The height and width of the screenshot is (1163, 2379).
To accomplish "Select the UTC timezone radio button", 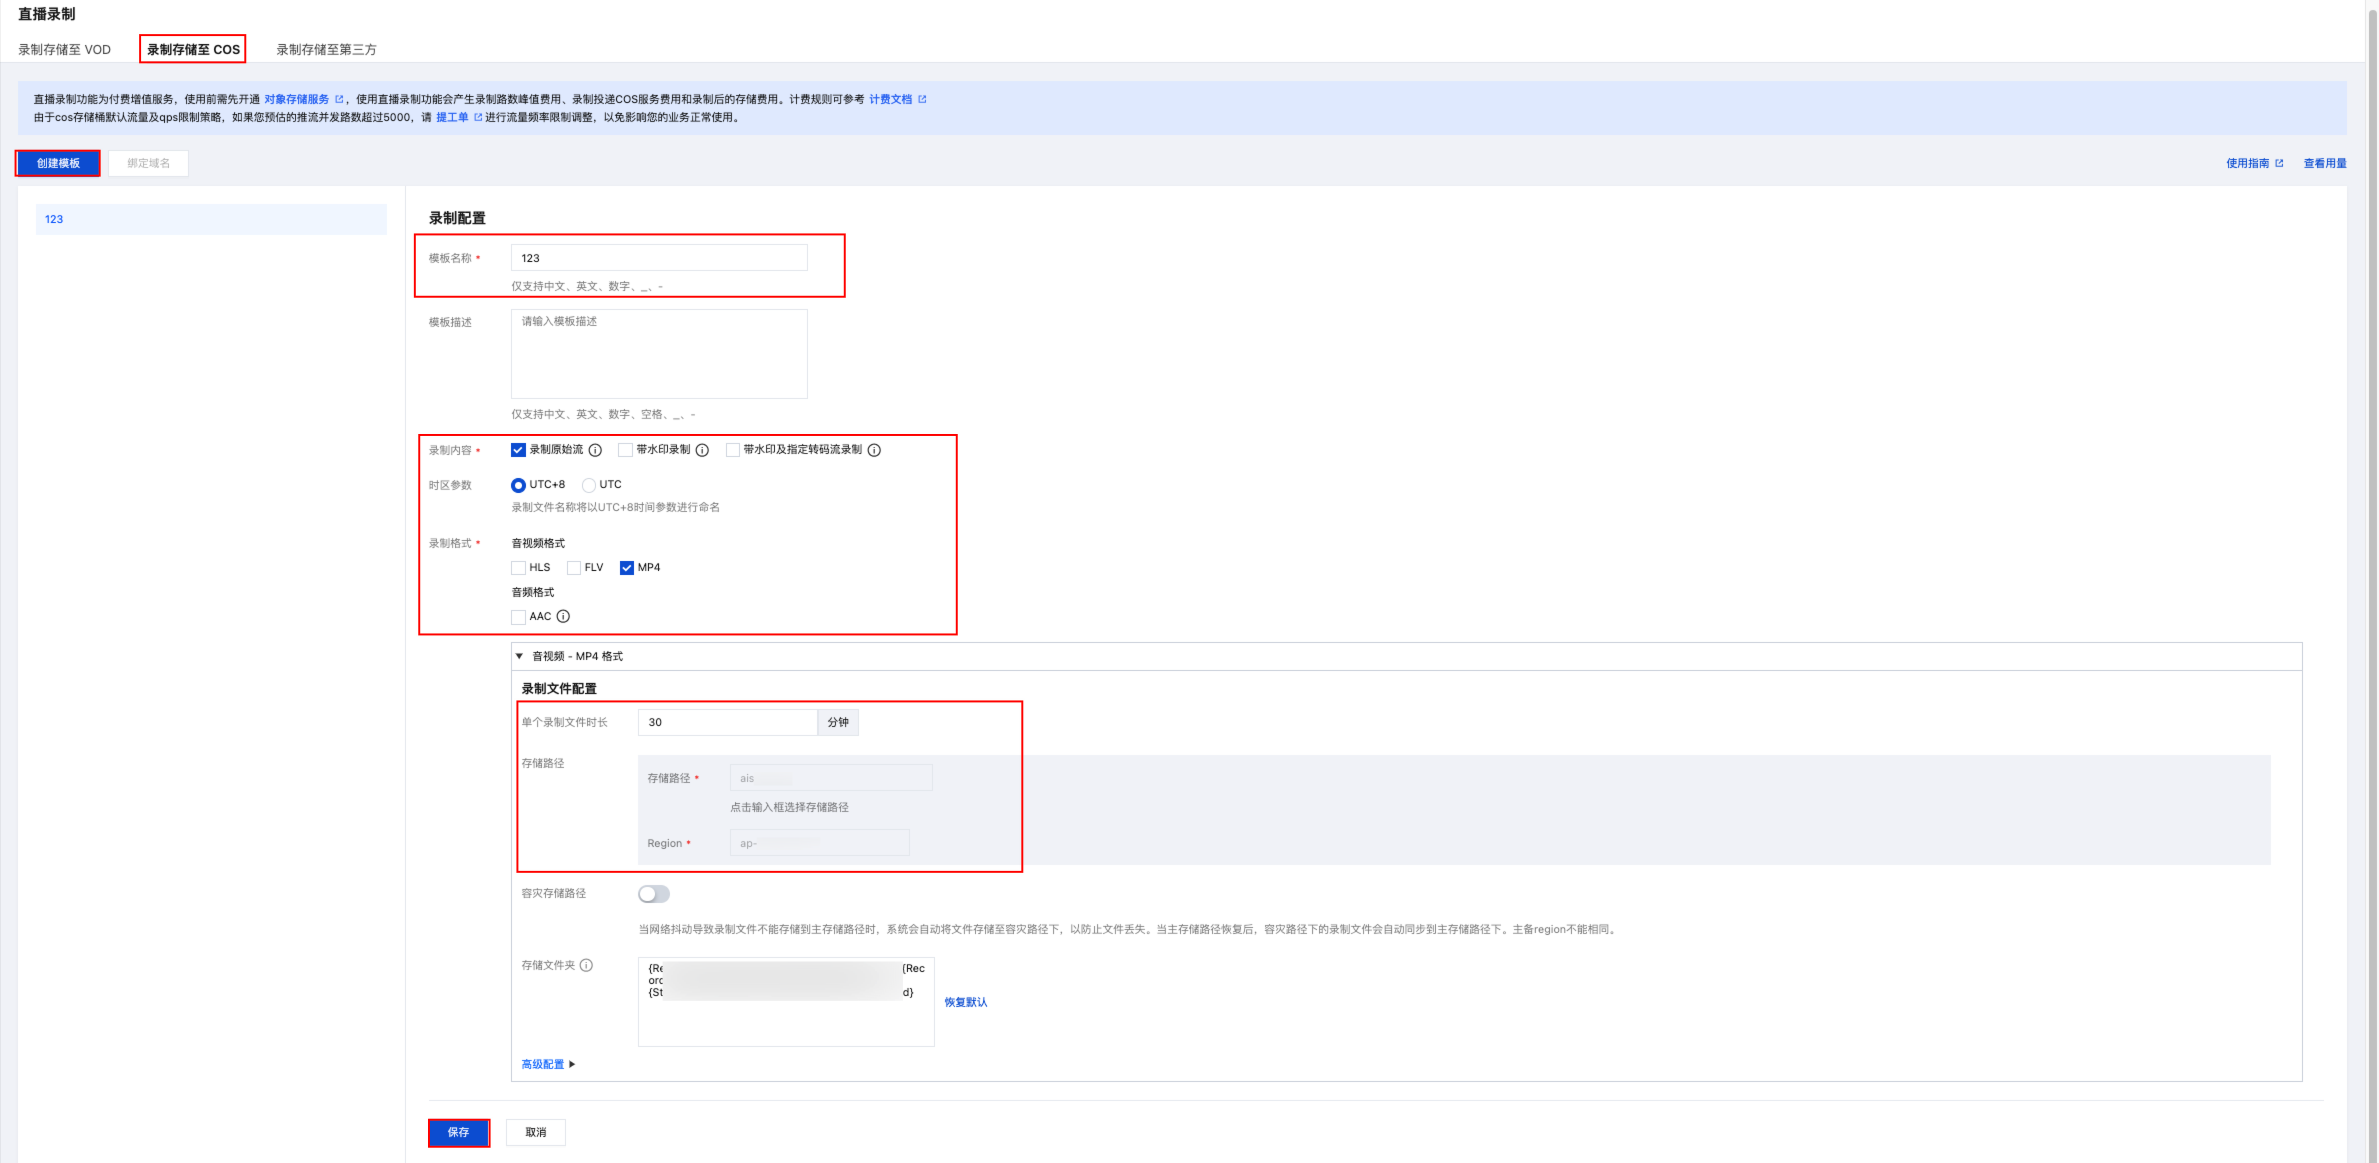I will tap(589, 485).
